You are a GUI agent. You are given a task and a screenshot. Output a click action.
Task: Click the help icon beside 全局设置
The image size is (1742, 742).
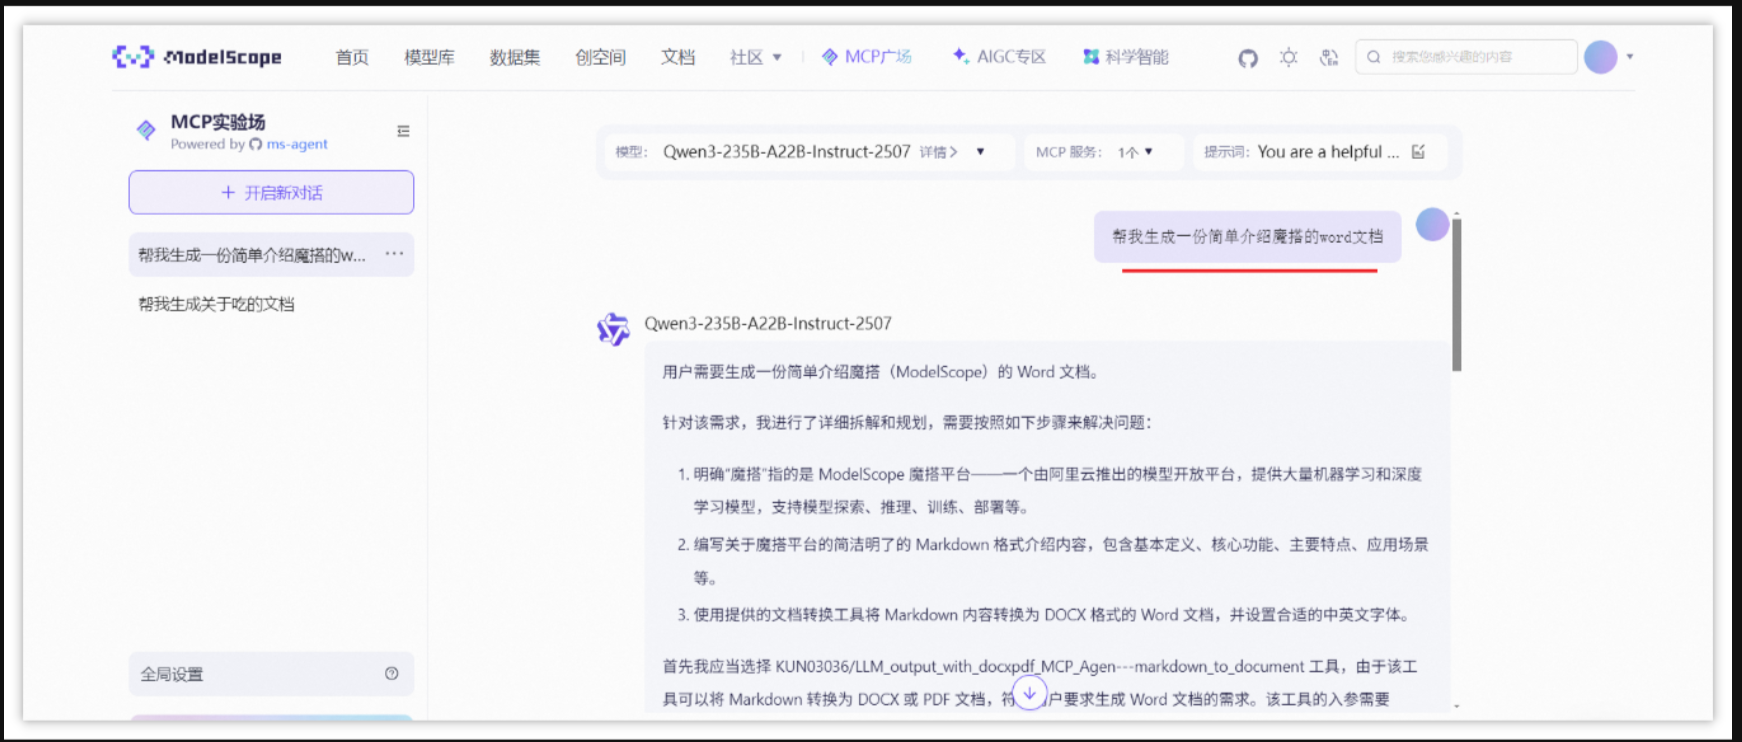coord(392,674)
